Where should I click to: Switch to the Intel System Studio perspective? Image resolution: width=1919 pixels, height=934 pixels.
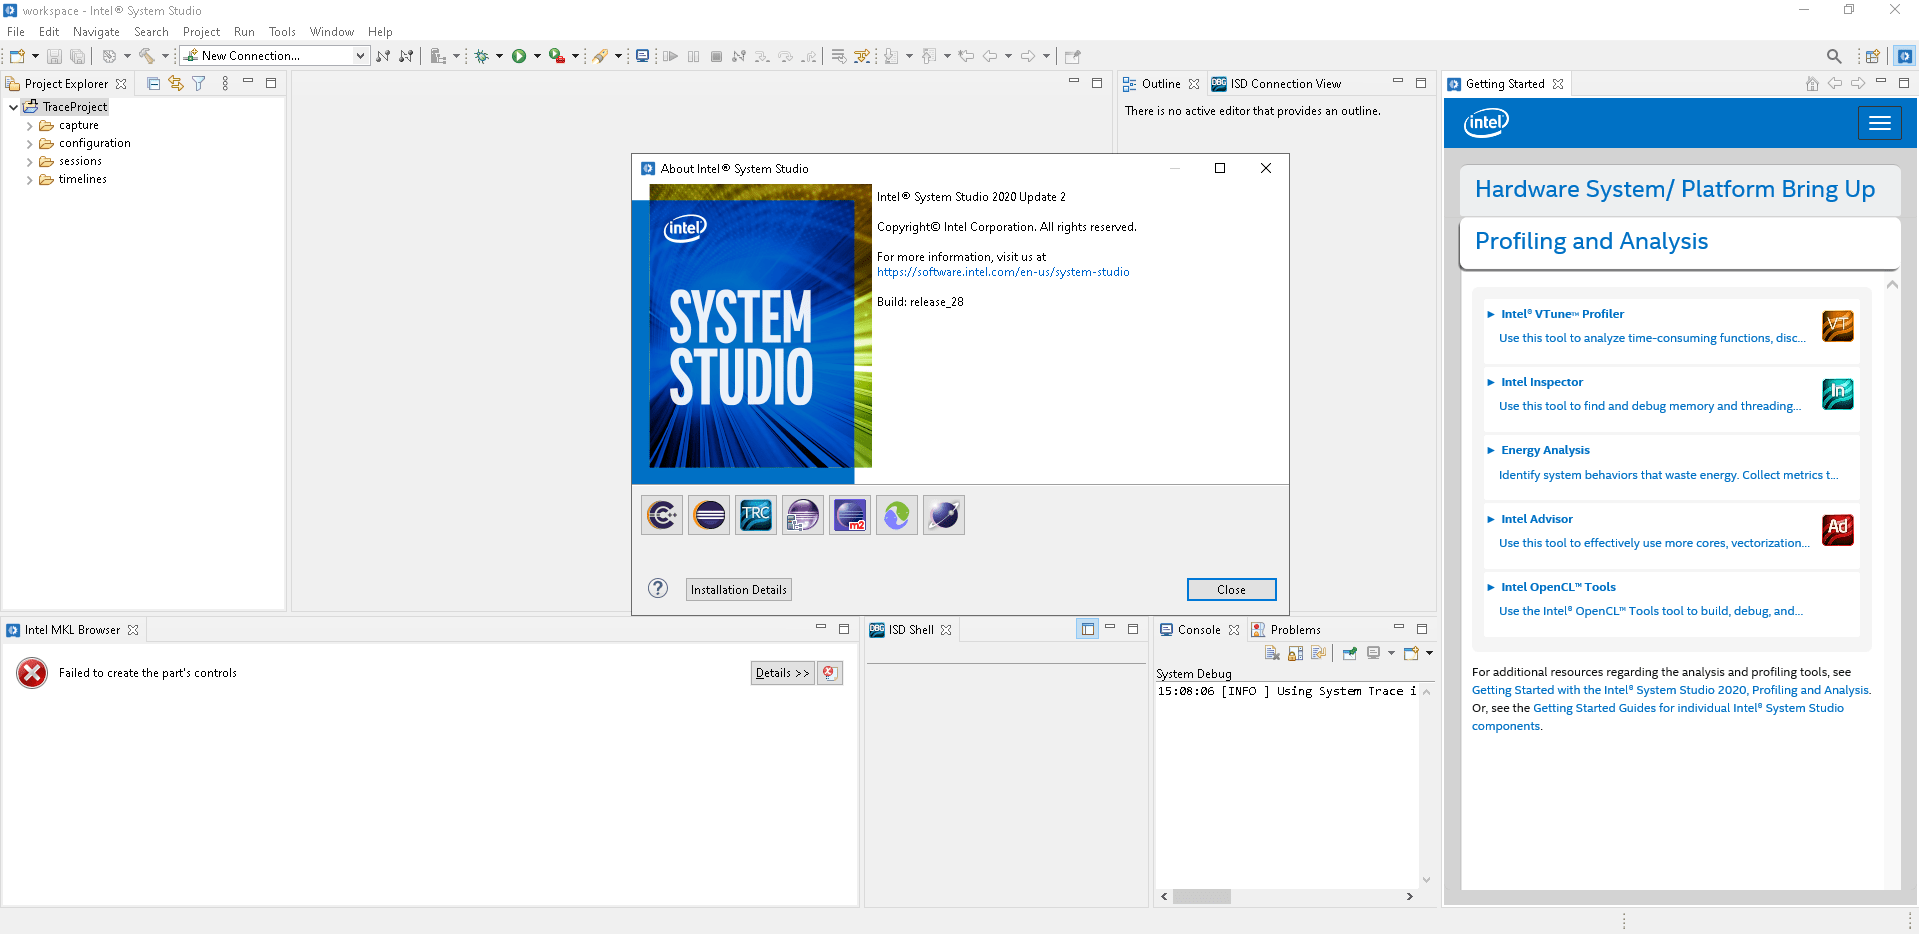(x=1905, y=56)
